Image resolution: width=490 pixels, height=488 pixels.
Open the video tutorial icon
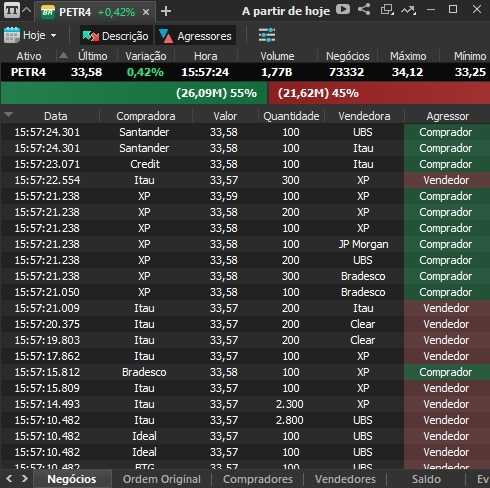pos(343,9)
